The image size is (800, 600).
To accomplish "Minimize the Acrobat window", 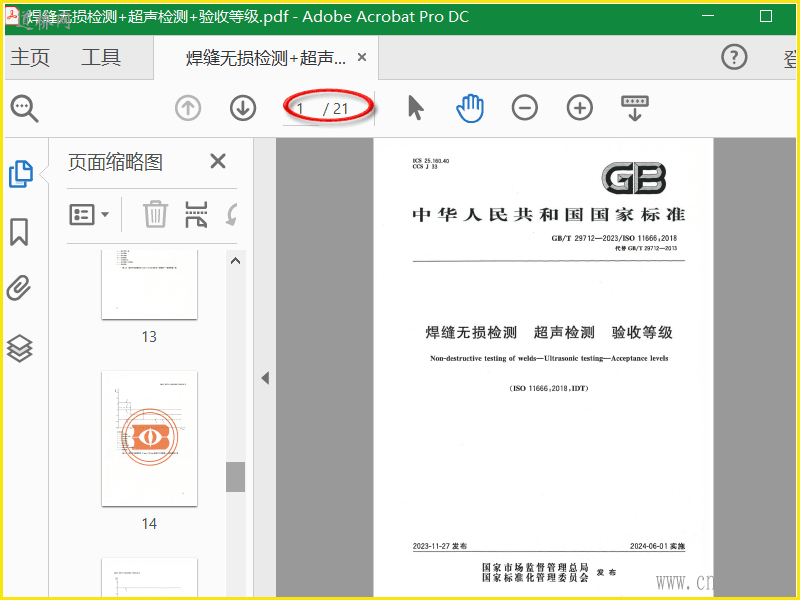I will coord(708,16).
